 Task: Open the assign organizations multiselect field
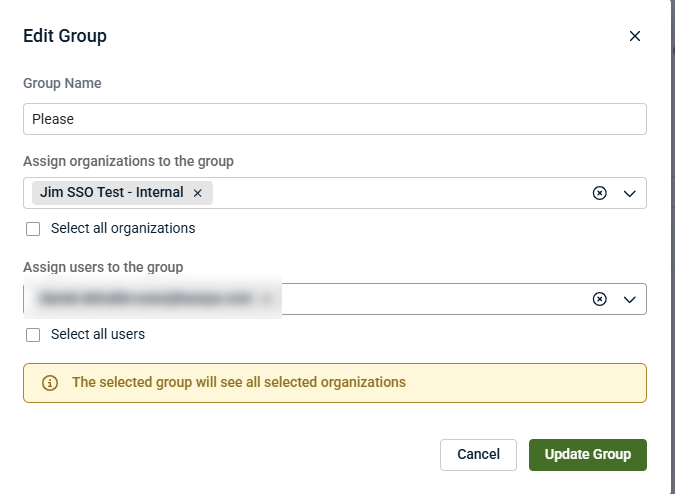[x=335, y=193]
